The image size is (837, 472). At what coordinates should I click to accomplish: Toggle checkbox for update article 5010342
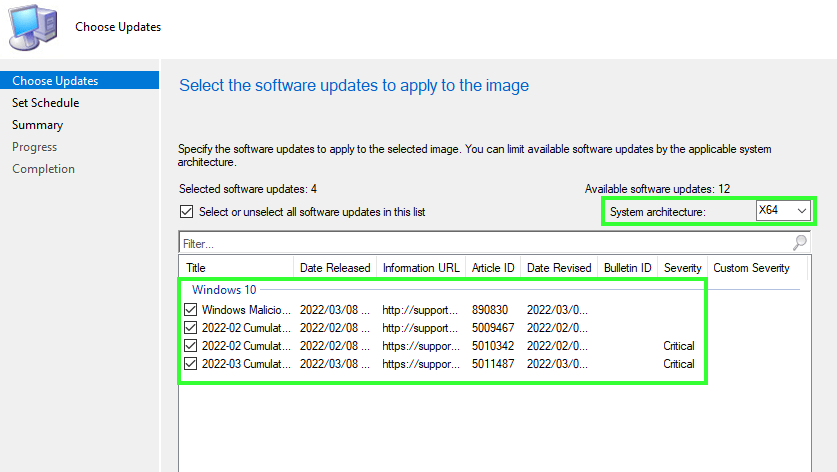191,346
